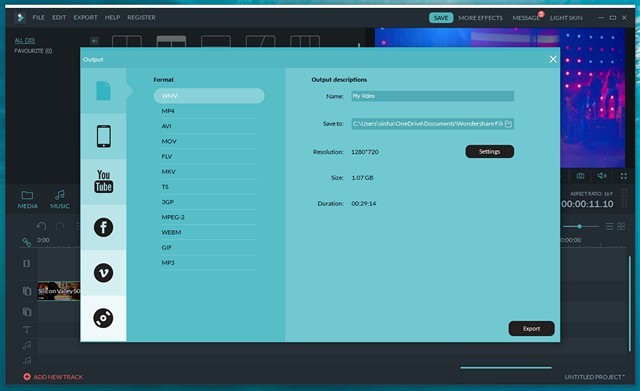Browse the Save to folder icon
Screen dimensions: 640x391
(508, 124)
